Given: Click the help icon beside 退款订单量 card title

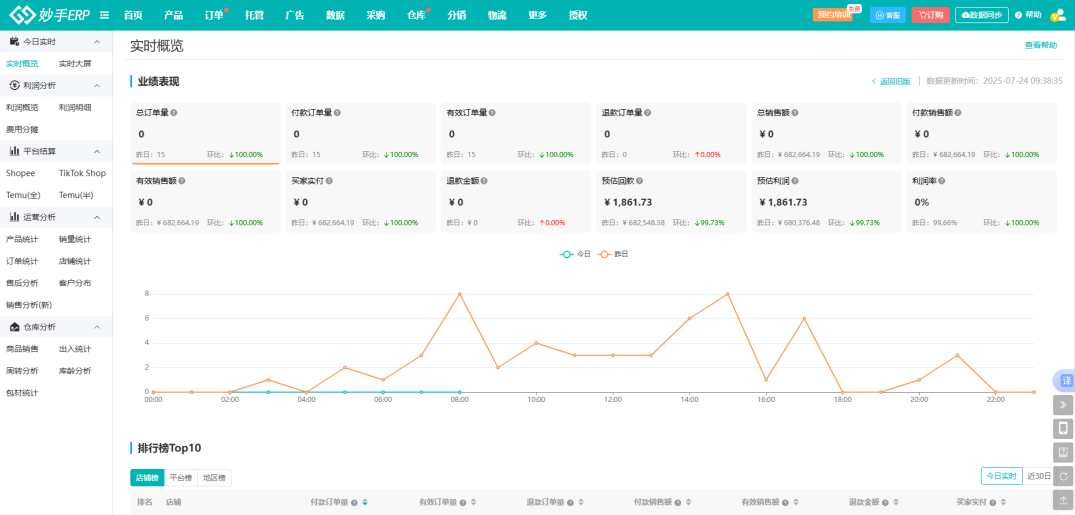Looking at the screenshot, I should click(x=648, y=112).
